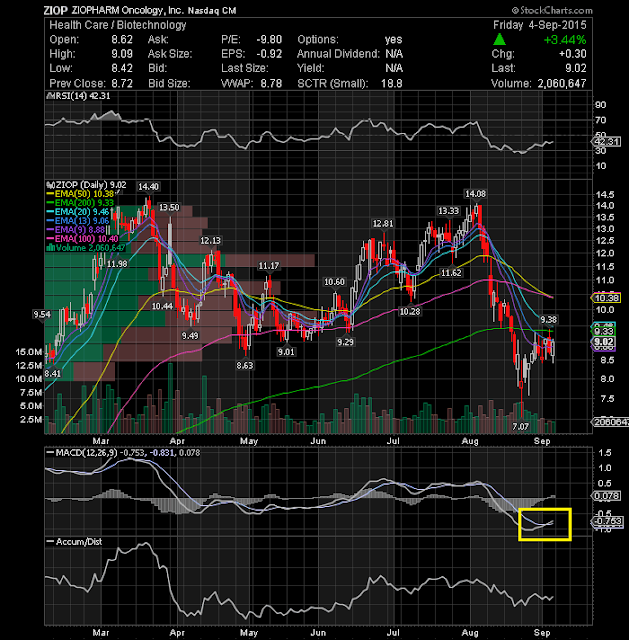Image resolution: width=629 pixels, height=640 pixels.
Task: Click the 11.17 price label
Action: pos(269,266)
